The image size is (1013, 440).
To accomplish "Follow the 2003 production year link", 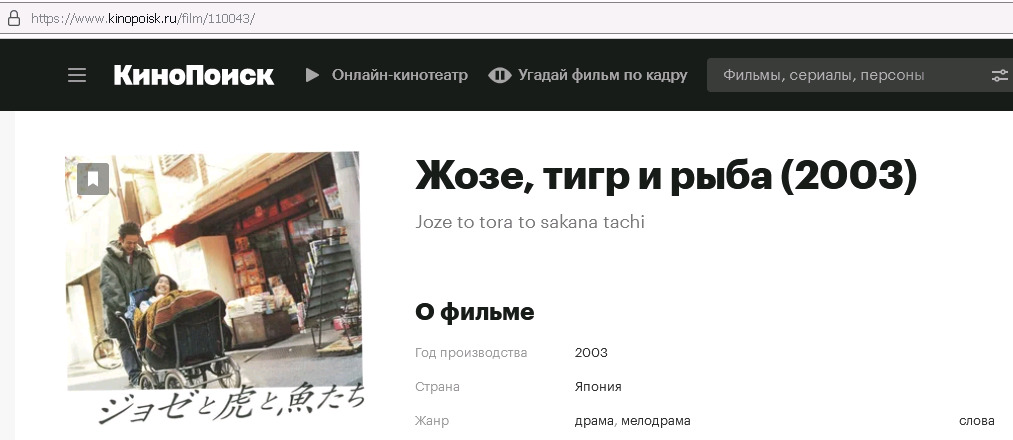I will click(591, 353).
